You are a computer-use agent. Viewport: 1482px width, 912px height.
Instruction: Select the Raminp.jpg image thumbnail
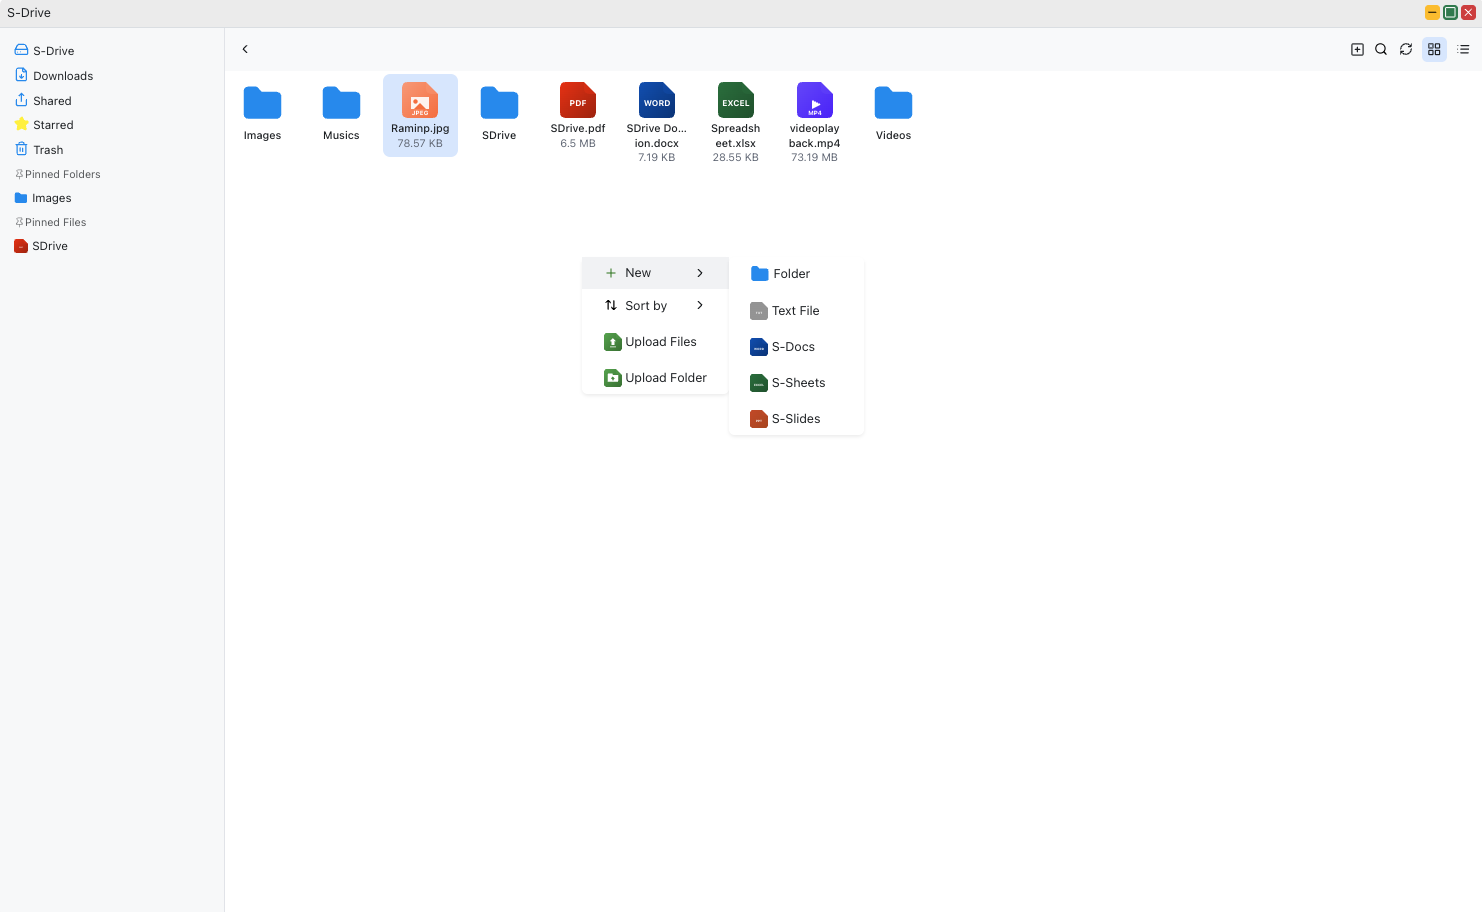coord(420,101)
